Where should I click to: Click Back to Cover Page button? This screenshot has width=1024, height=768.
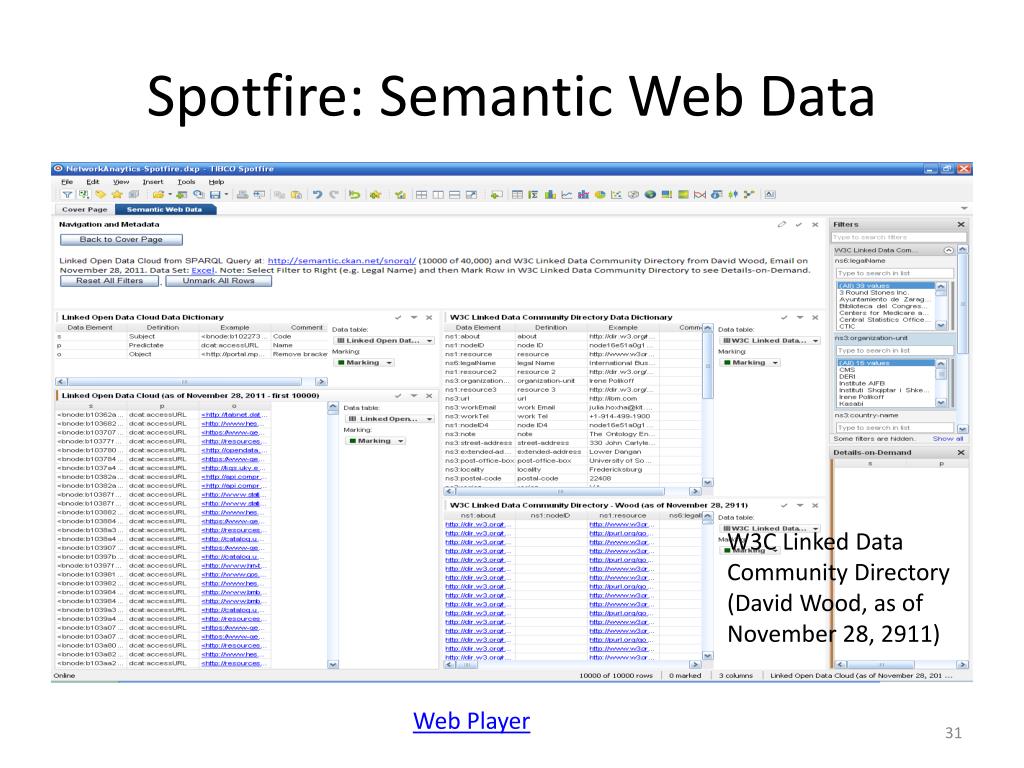(121, 240)
